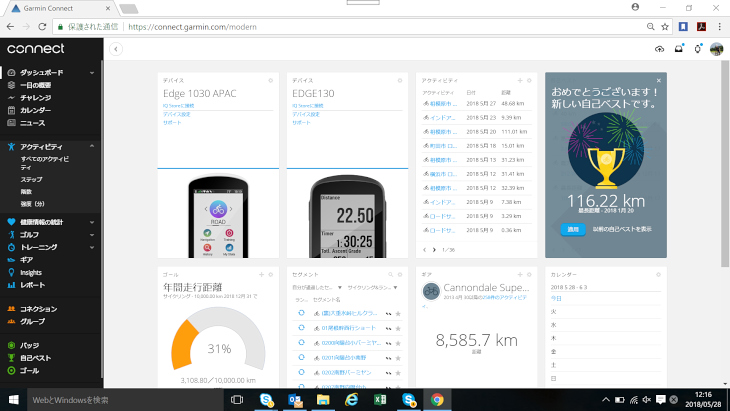
Task: Expand the トレーニング sidebar section
Action: pos(92,247)
